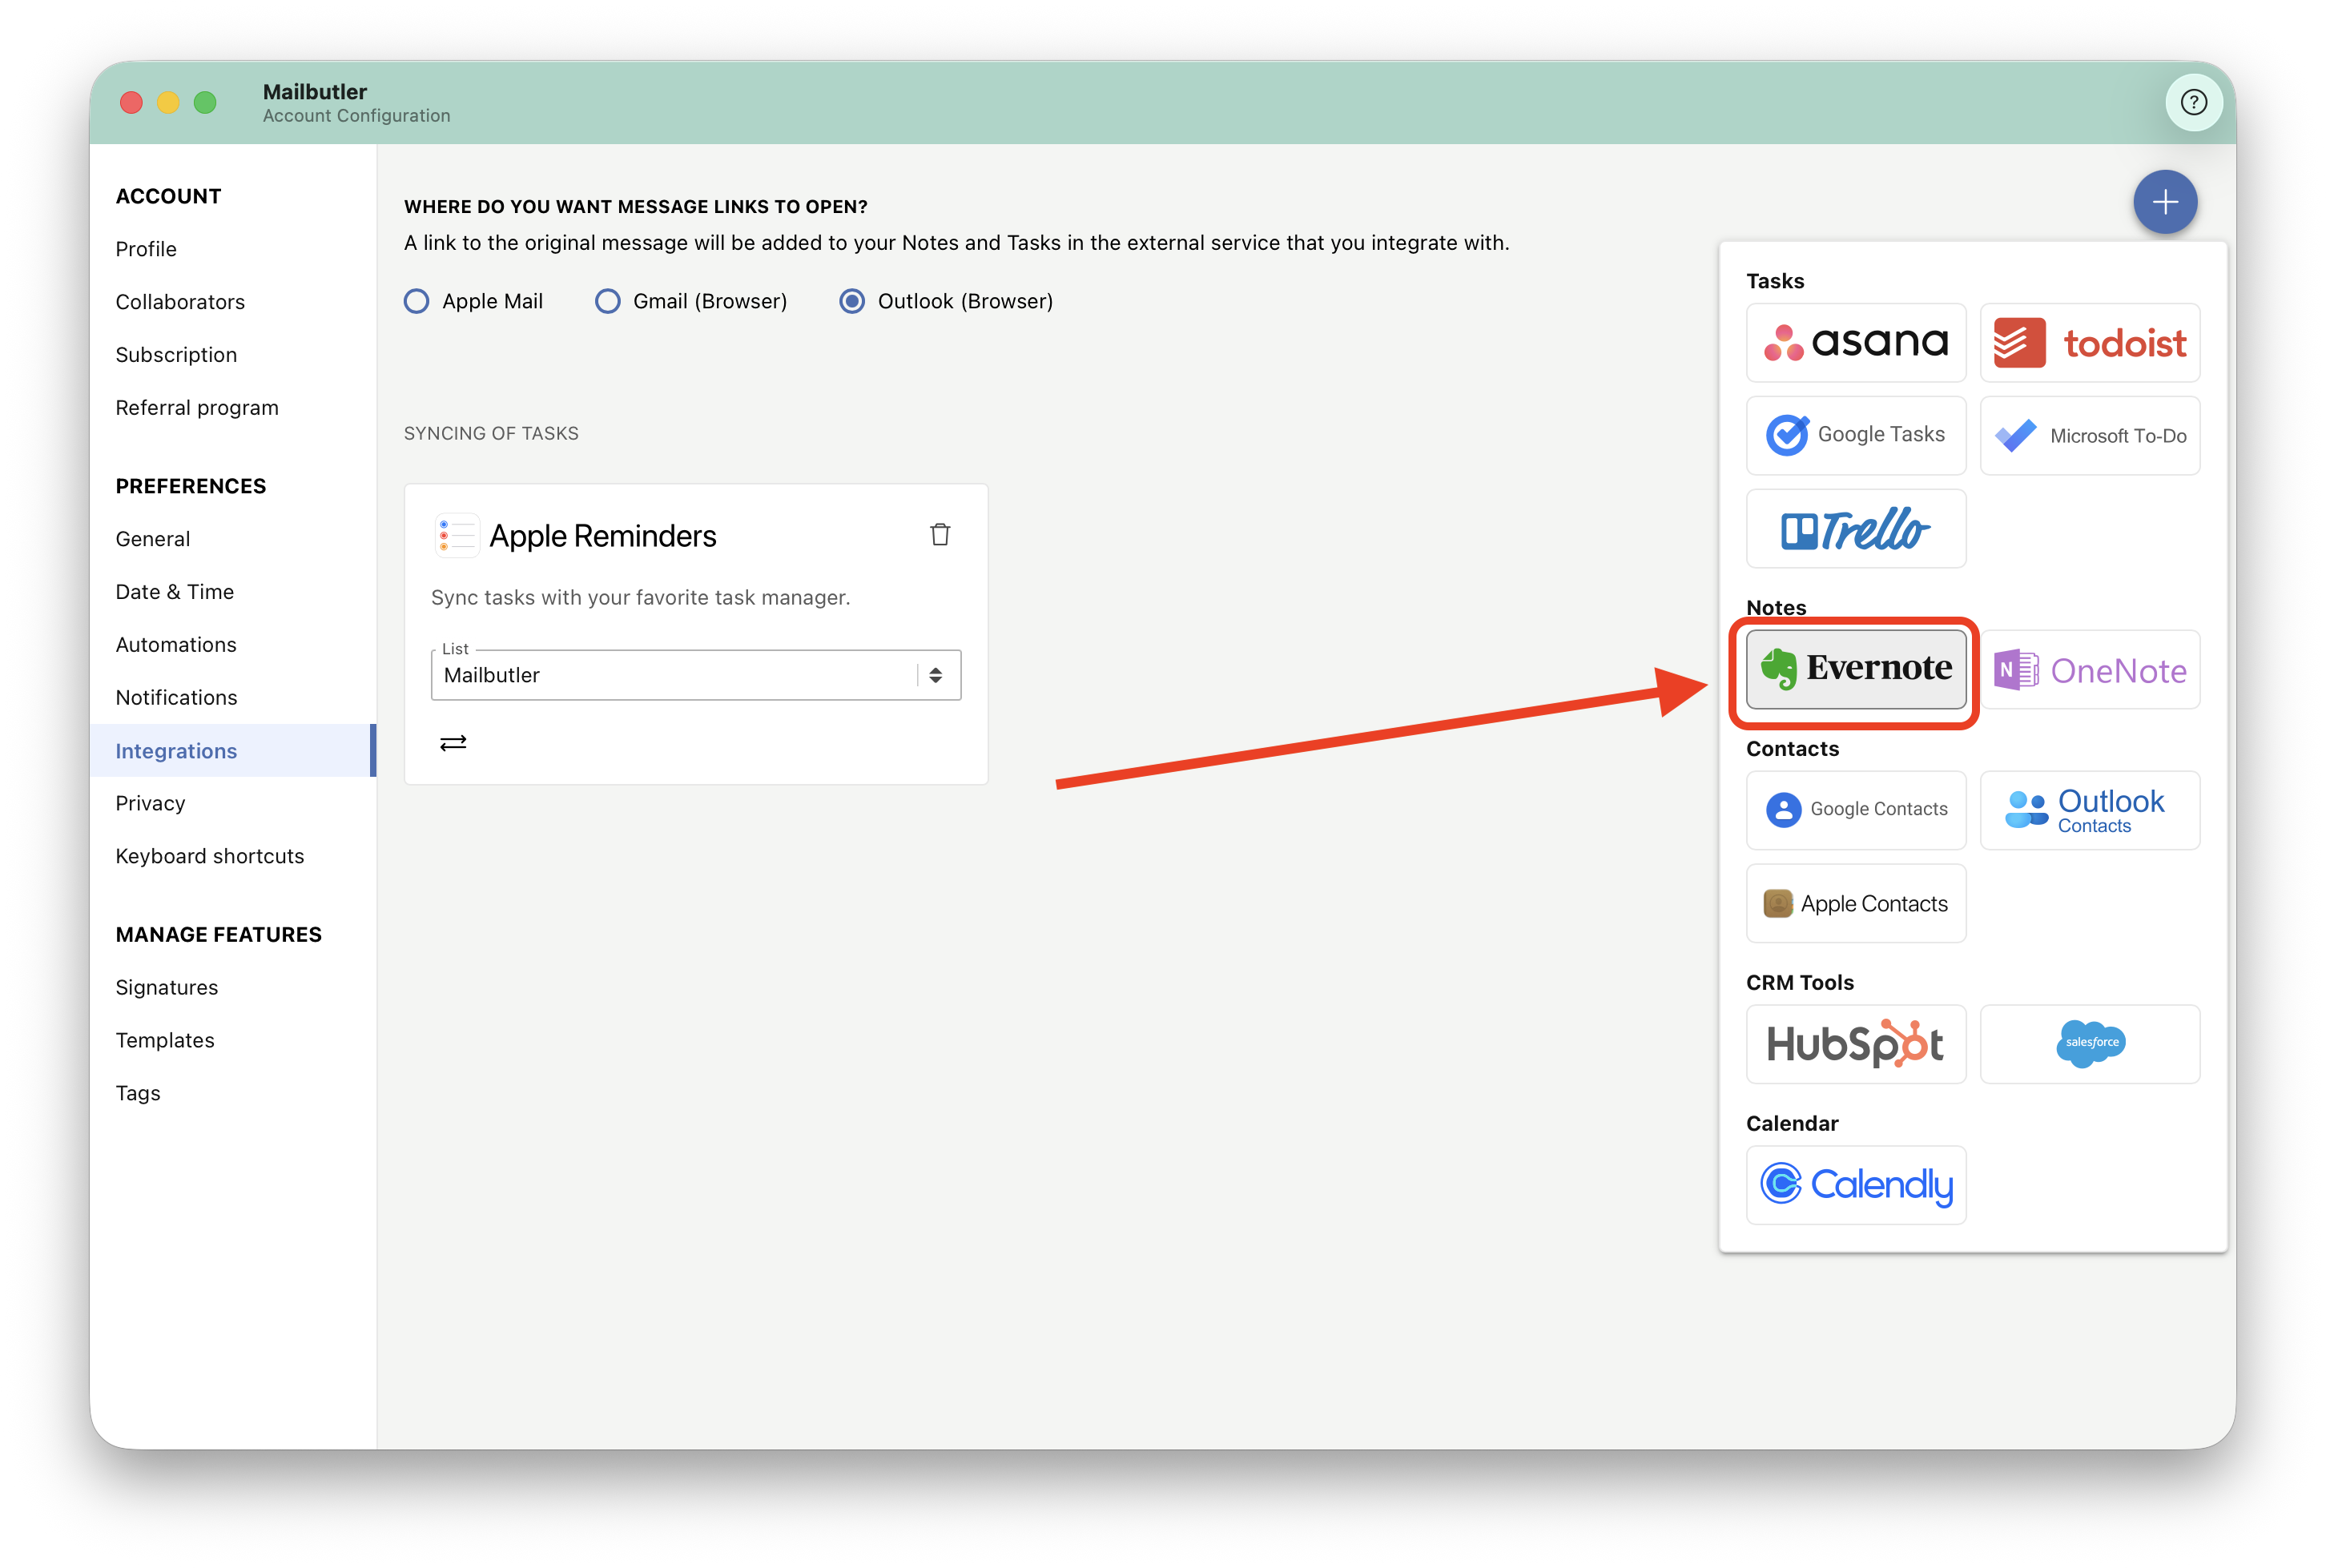Open General preferences
Viewport: 2326px width, 1568px height.
click(x=152, y=539)
